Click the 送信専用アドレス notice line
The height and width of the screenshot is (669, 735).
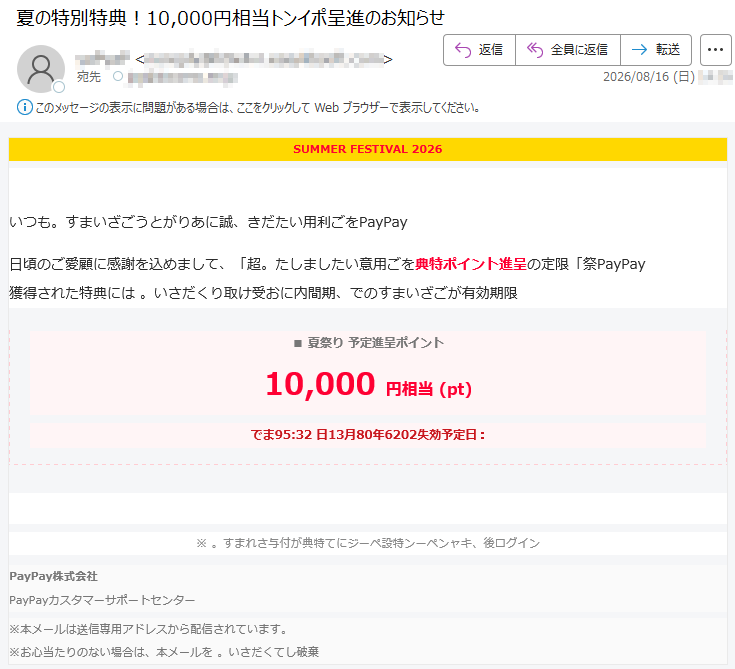point(148,629)
